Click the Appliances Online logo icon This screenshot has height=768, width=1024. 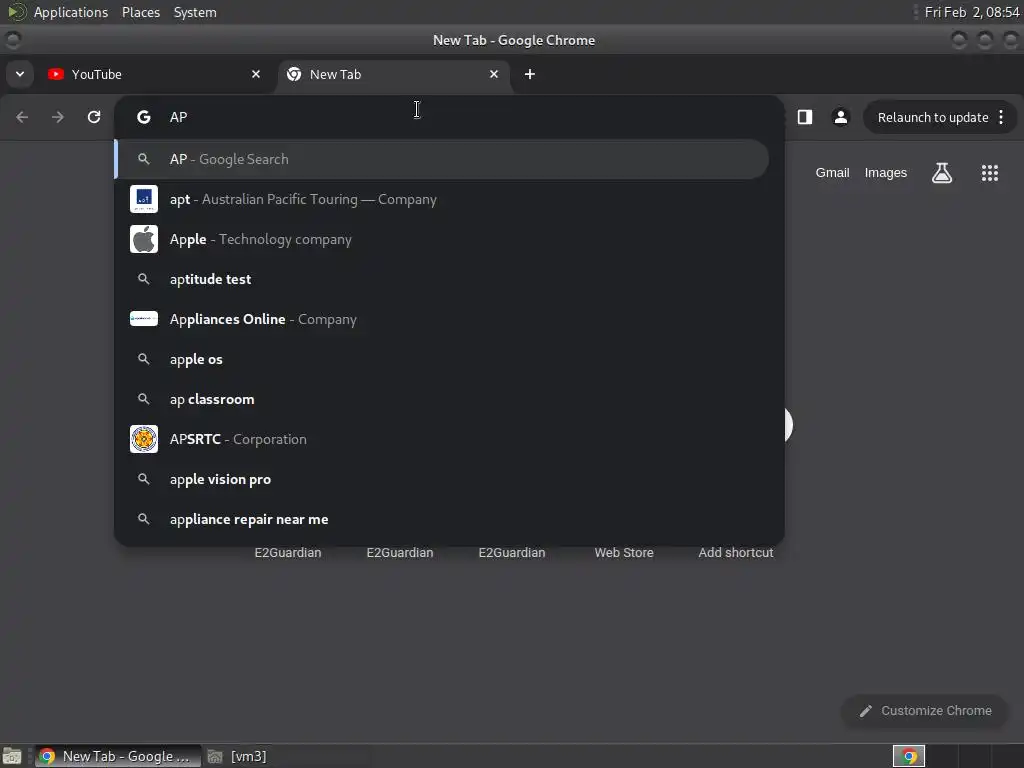[x=144, y=319]
